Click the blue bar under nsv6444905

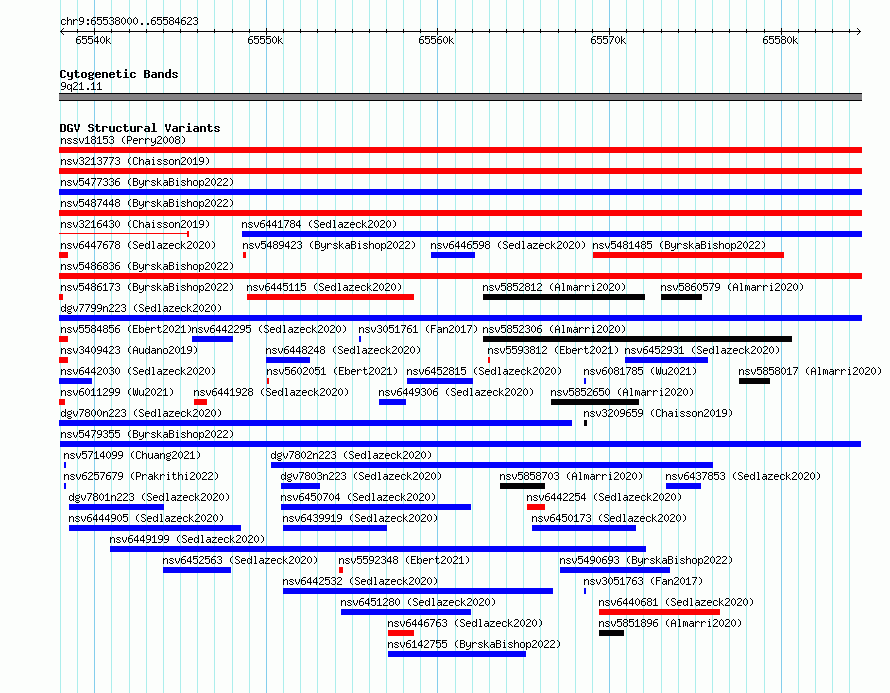[x=155, y=528]
